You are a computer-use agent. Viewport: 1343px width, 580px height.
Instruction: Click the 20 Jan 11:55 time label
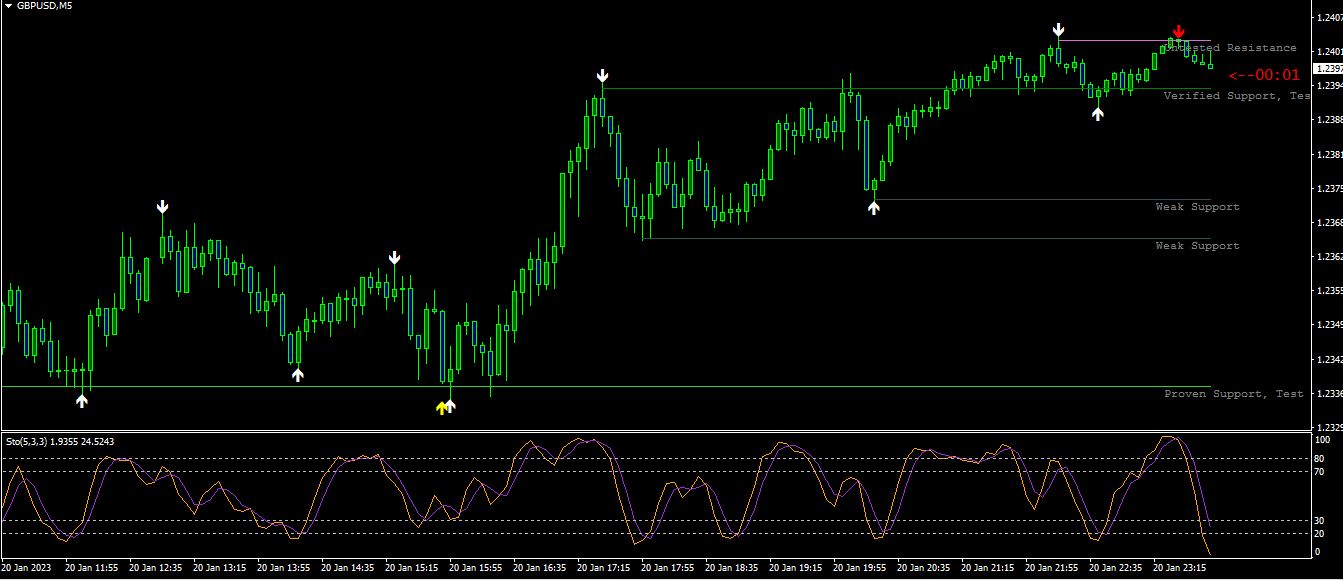click(x=92, y=568)
